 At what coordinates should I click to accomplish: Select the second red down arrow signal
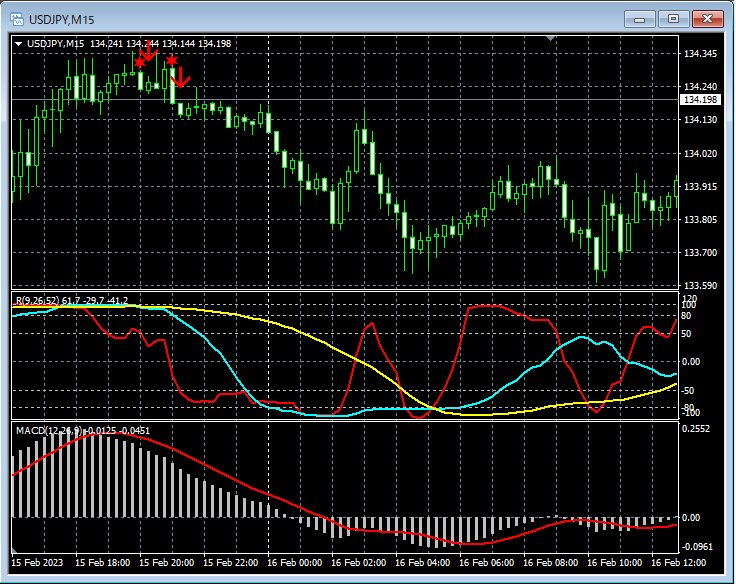(182, 78)
